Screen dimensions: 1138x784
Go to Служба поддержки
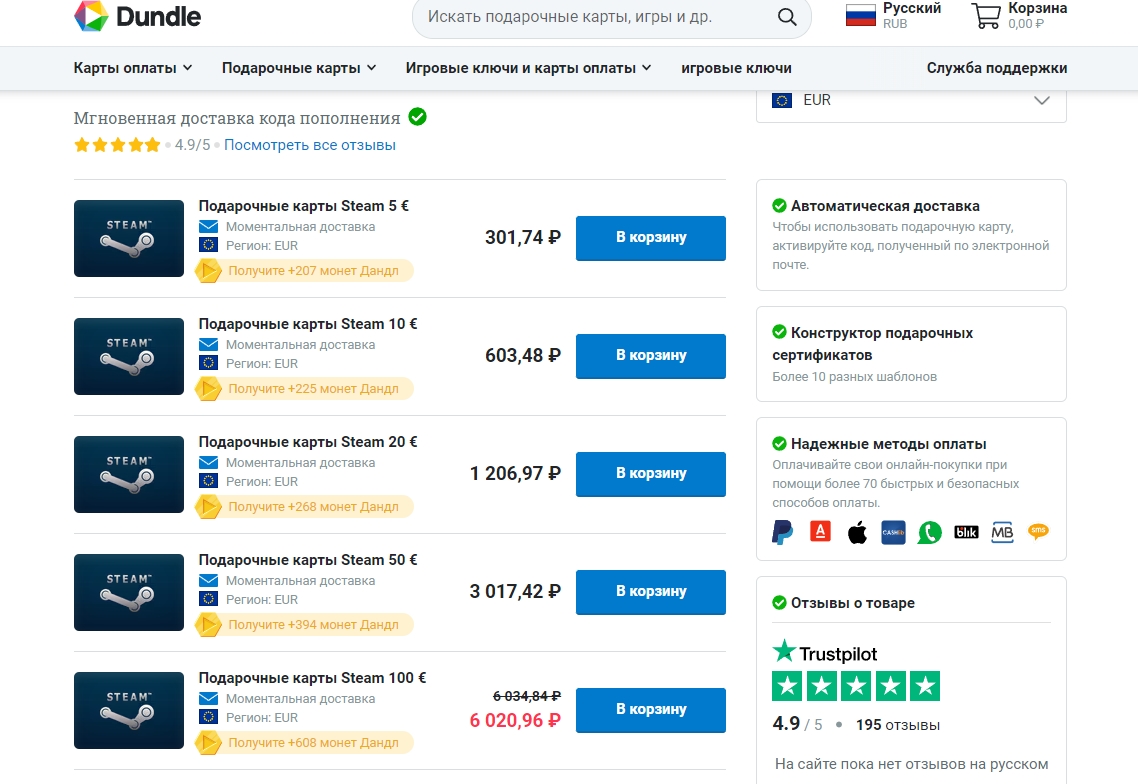click(996, 68)
